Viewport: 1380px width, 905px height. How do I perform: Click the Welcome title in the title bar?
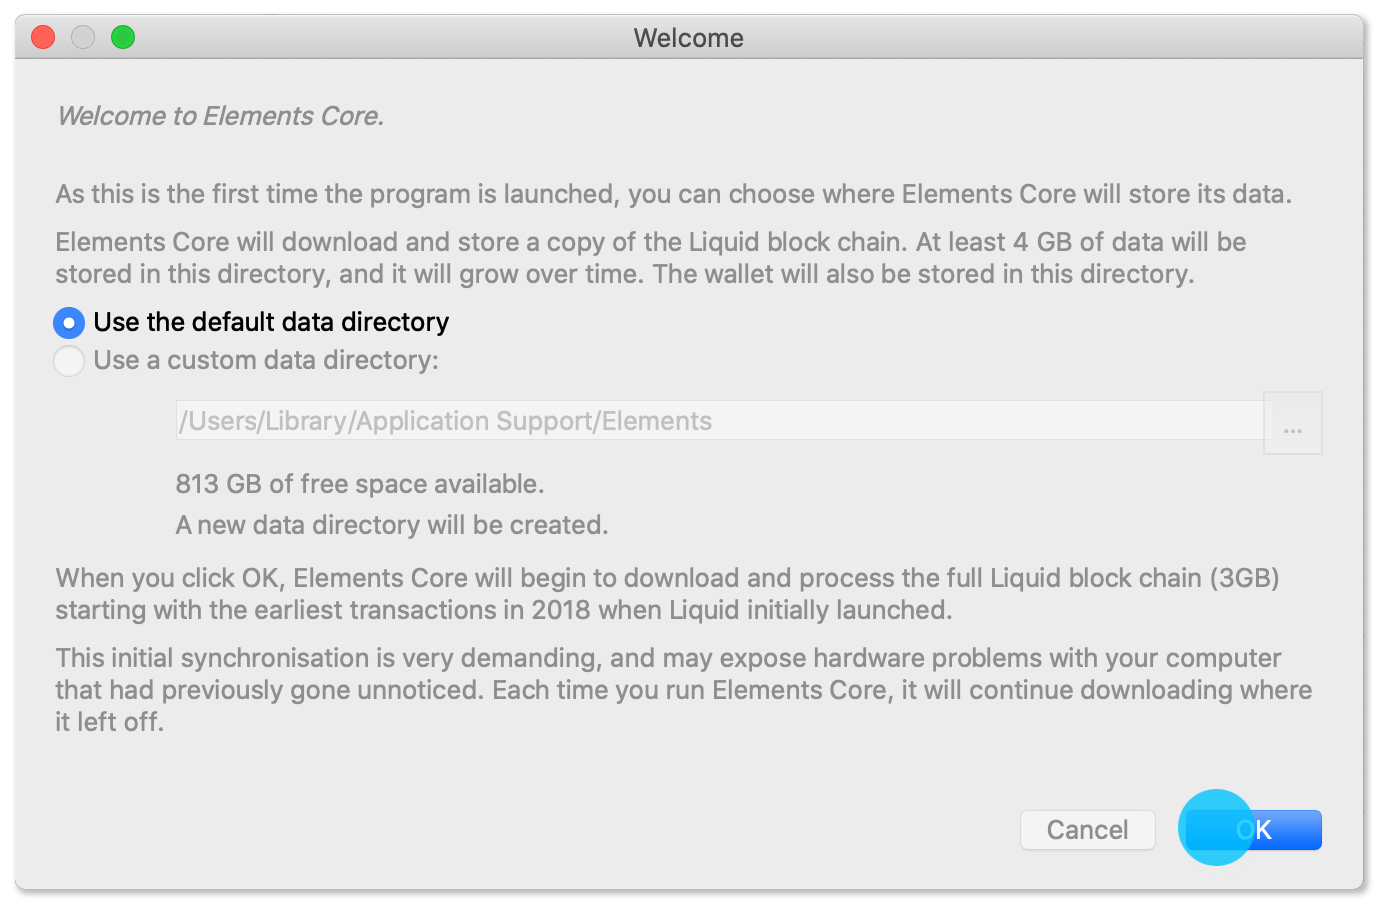(688, 38)
